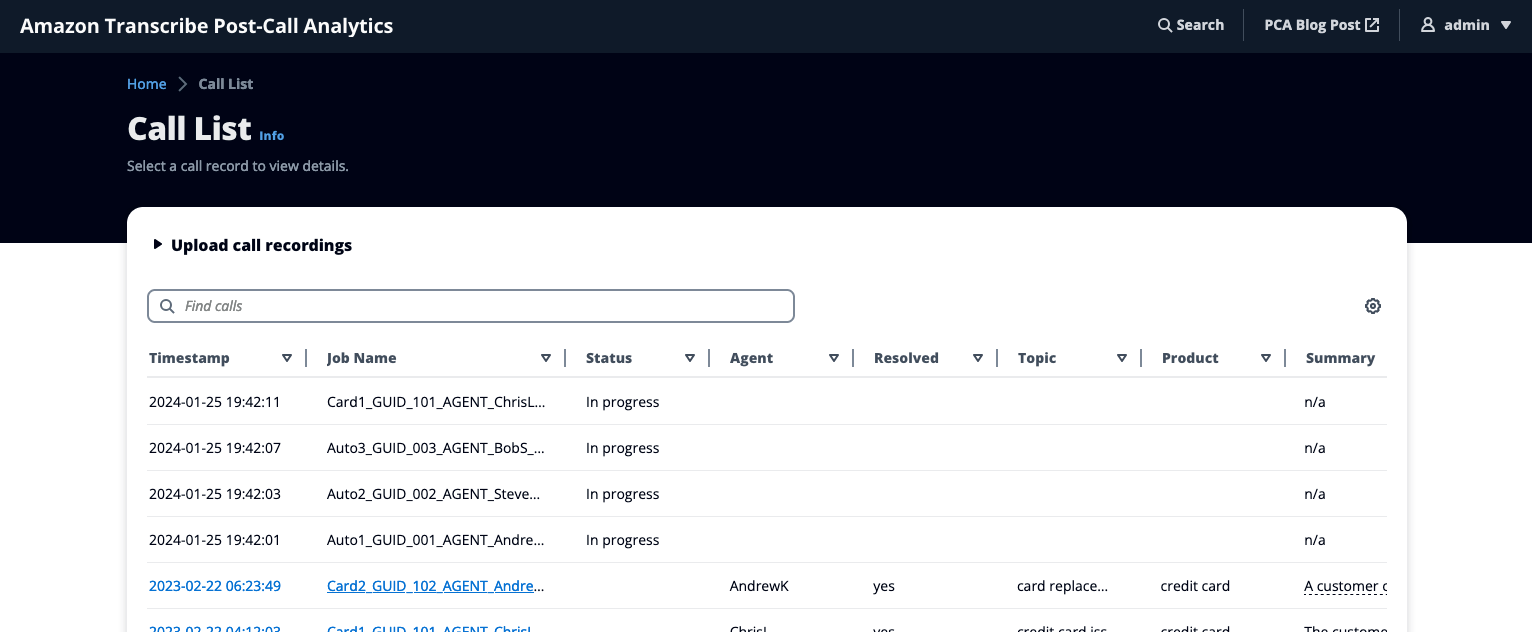Click the yes resolved cell in Card2 row
The width and height of the screenshot is (1532, 632).
click(x=884, y=586)
